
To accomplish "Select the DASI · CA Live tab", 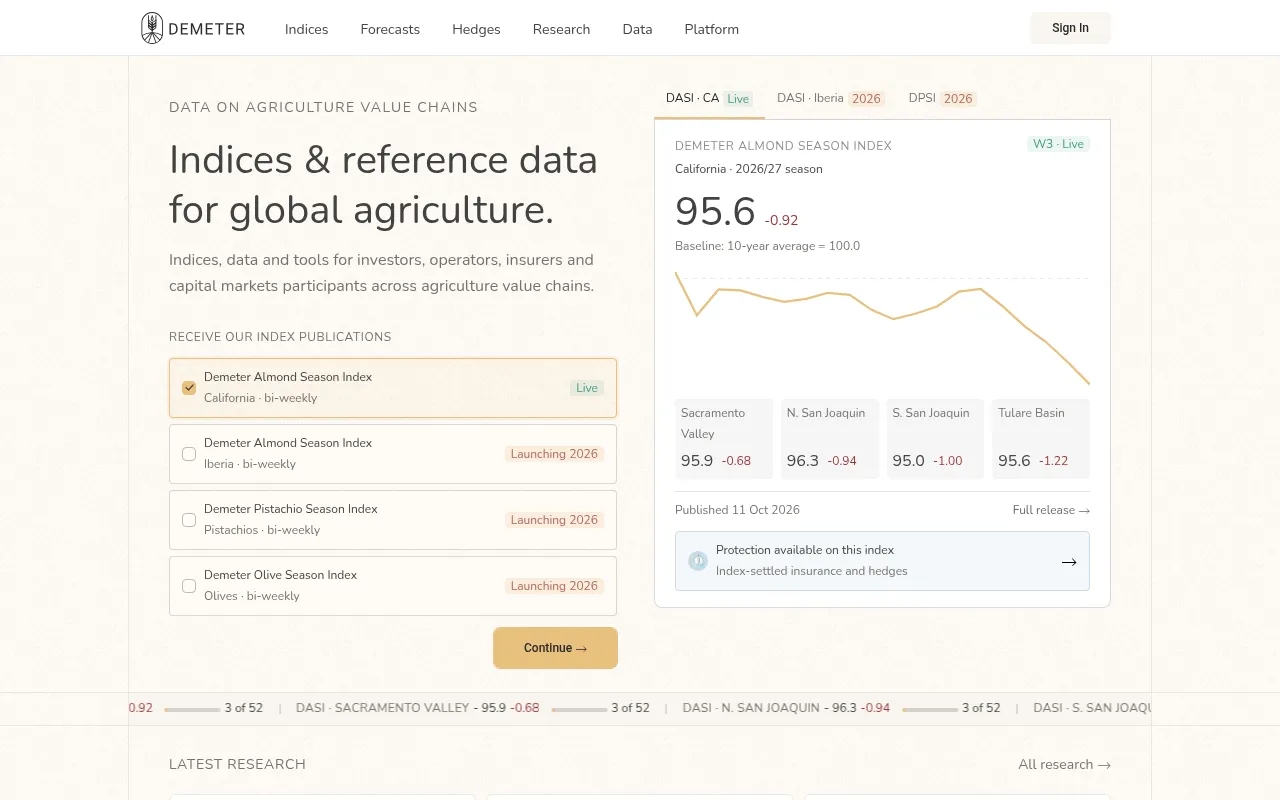I will tap(709, 98).
